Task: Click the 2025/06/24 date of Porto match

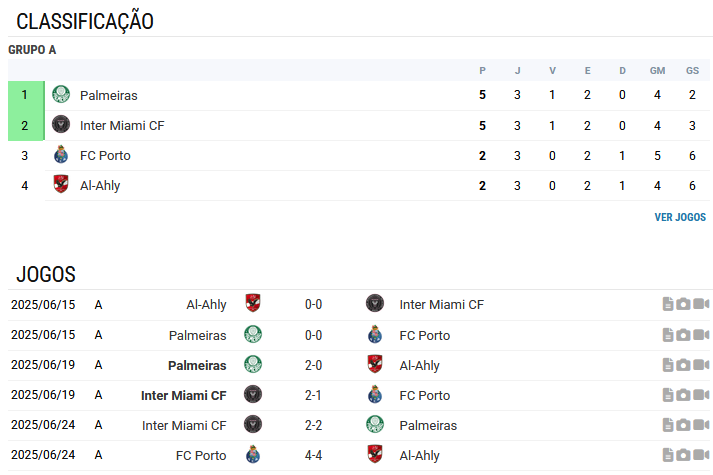Action: click(43, 455)
